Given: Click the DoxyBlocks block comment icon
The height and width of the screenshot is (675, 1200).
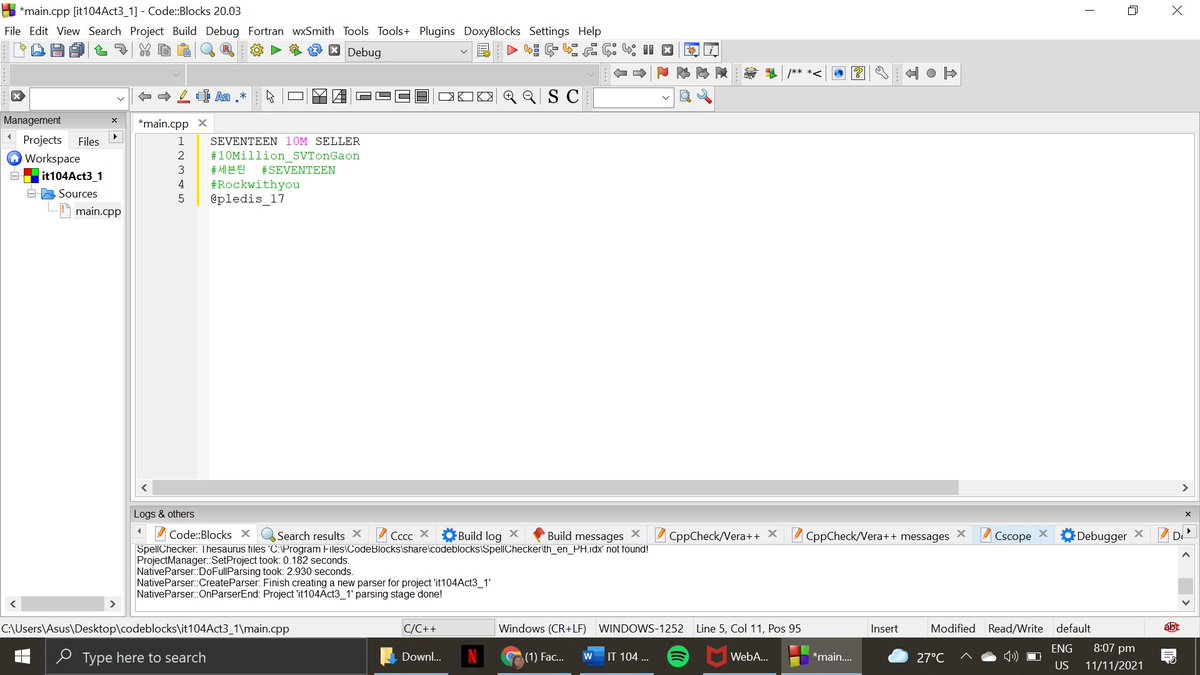Looking at the screenshot, I should click(796, 73).
